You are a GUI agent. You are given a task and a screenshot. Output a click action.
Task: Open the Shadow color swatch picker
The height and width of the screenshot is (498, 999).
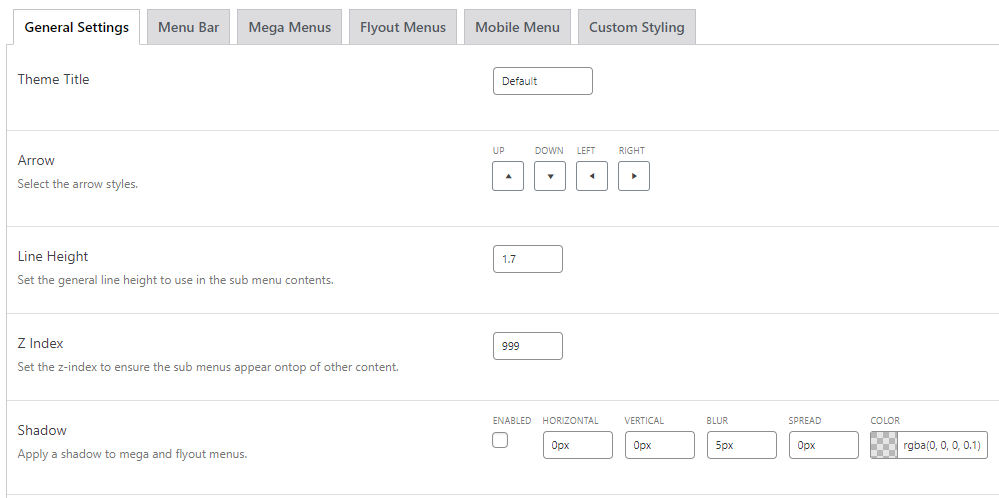(x=884, y=445)
